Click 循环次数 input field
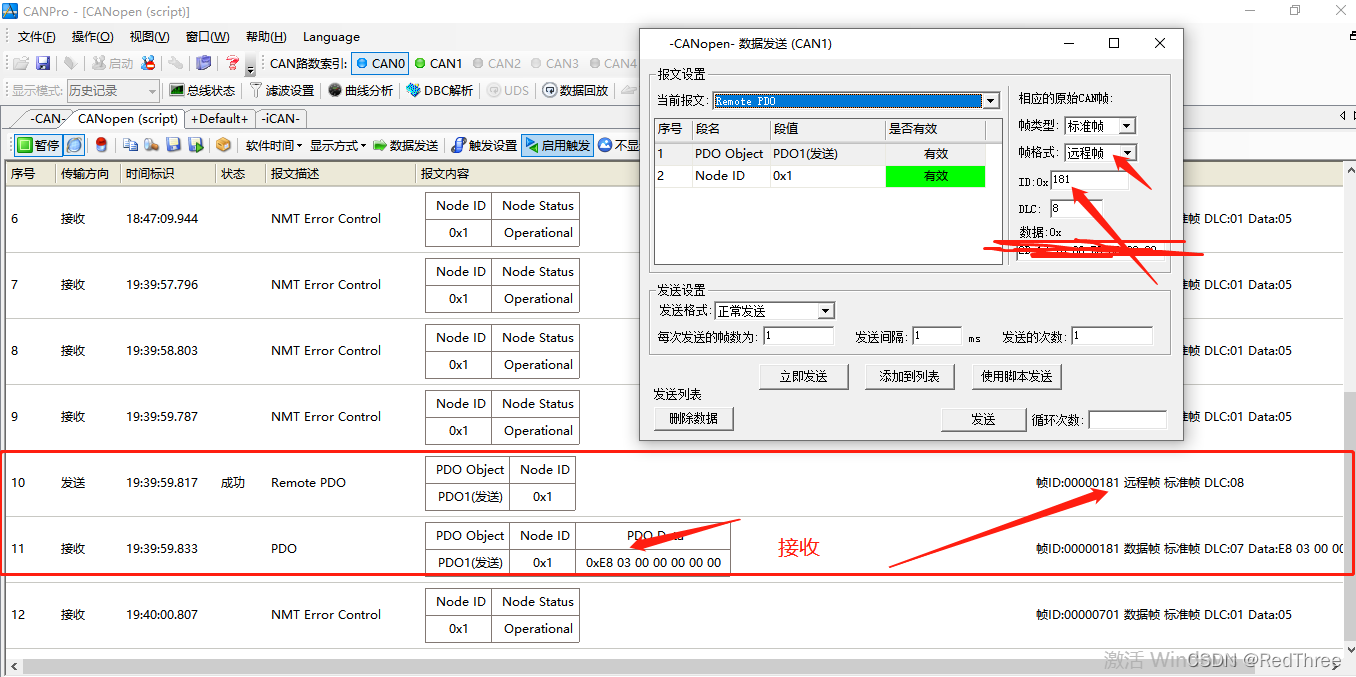The image size is (1356, 677). pos(1127,420)
